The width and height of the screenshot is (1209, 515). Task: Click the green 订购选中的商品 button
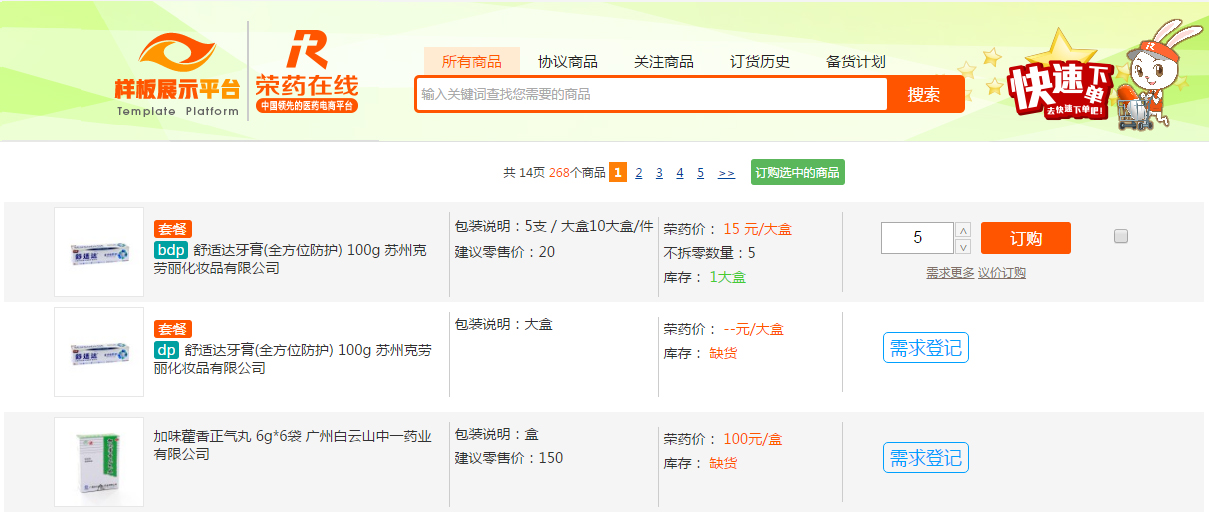797,172
